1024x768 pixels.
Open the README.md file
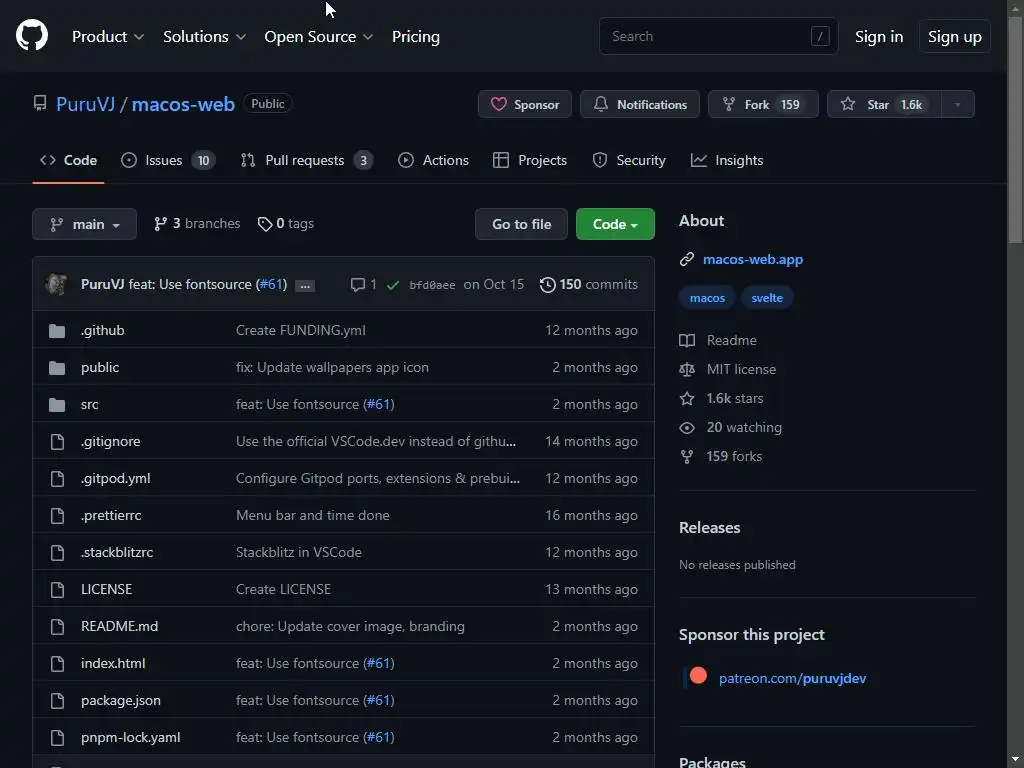click(120, 626)
